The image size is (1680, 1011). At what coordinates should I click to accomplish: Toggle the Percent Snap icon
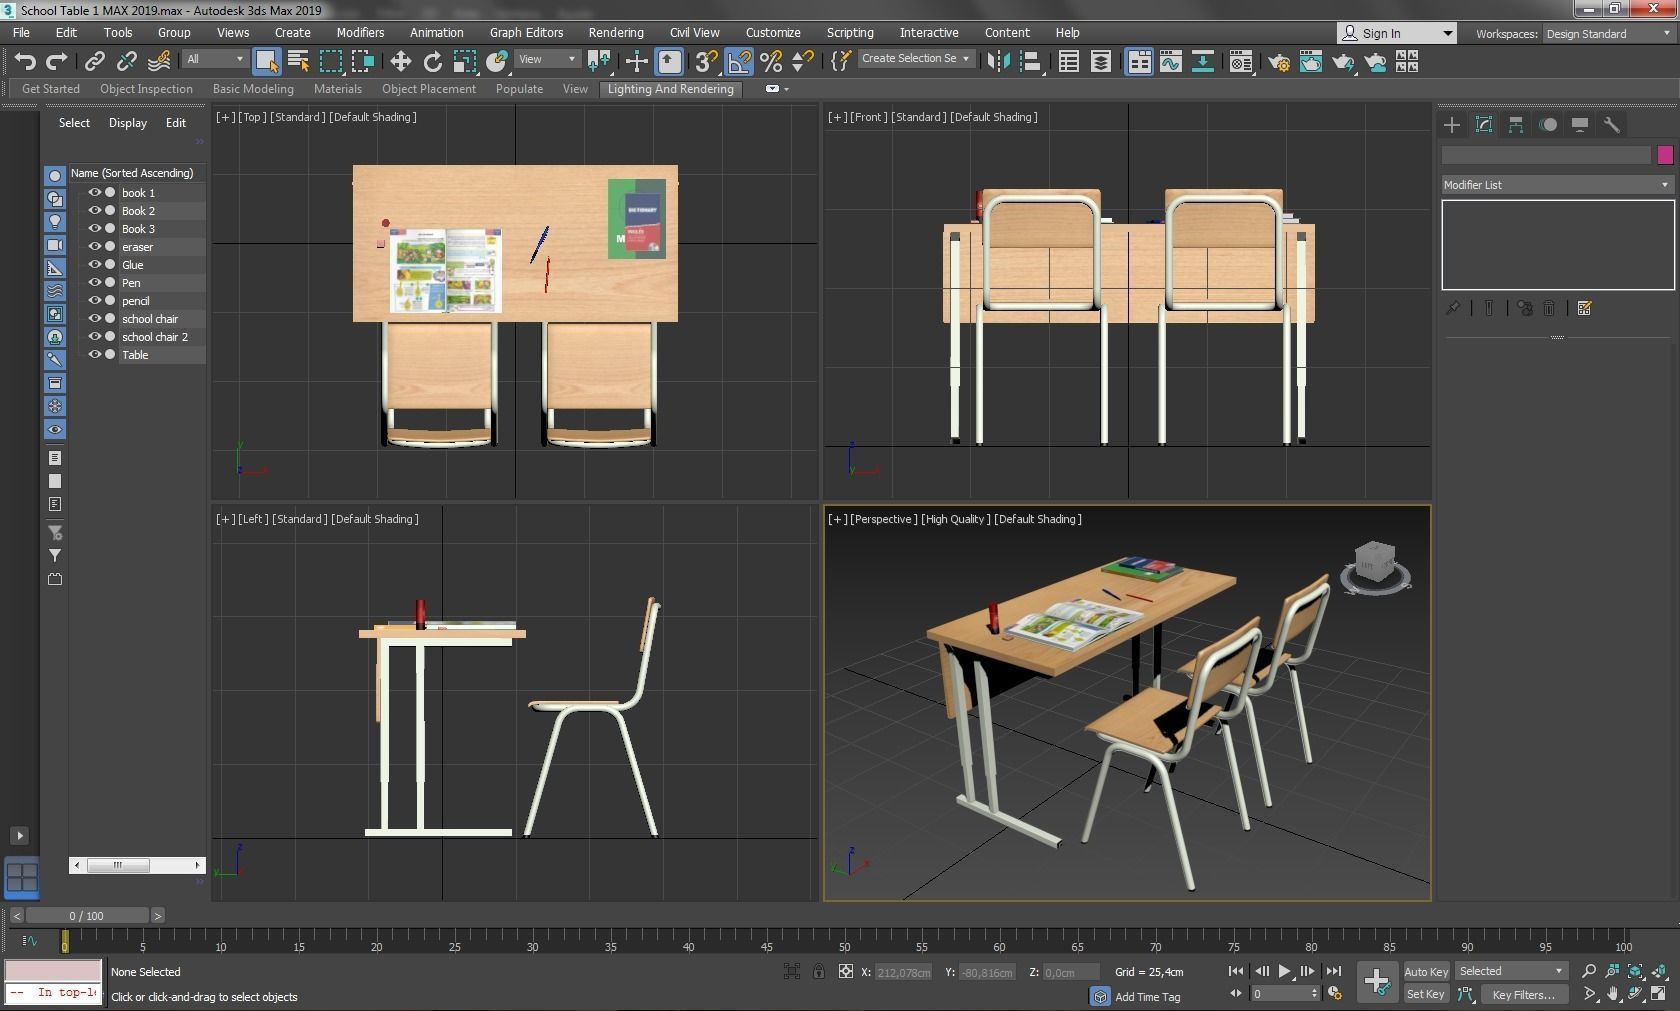[771, 62]
